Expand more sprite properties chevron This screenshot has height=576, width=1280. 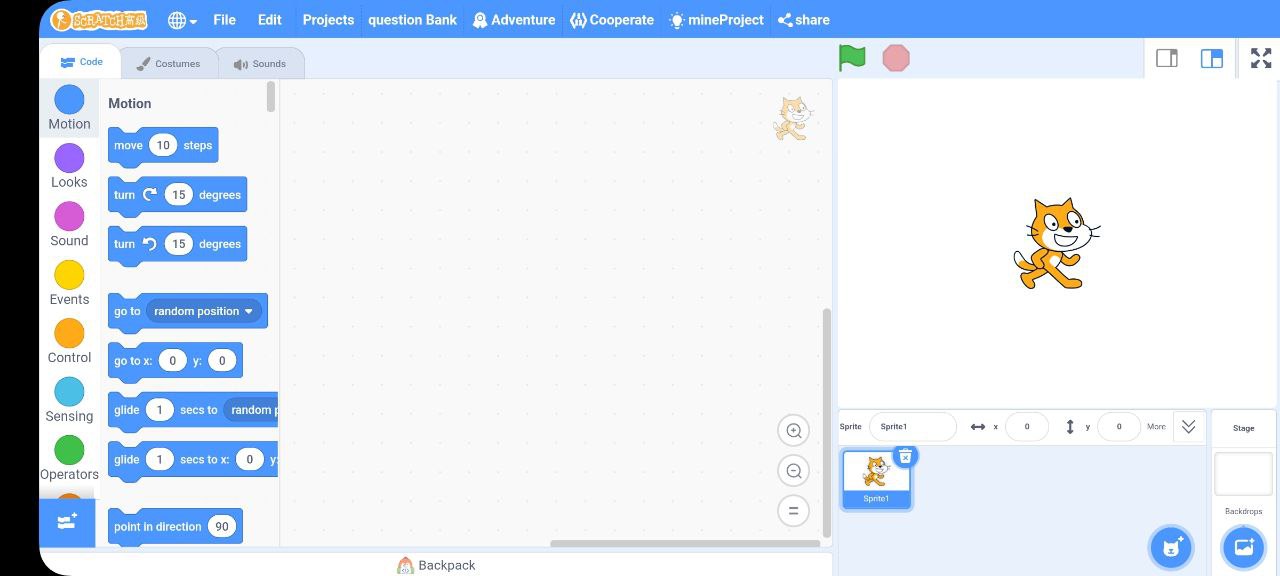[x=1188, y=426]
